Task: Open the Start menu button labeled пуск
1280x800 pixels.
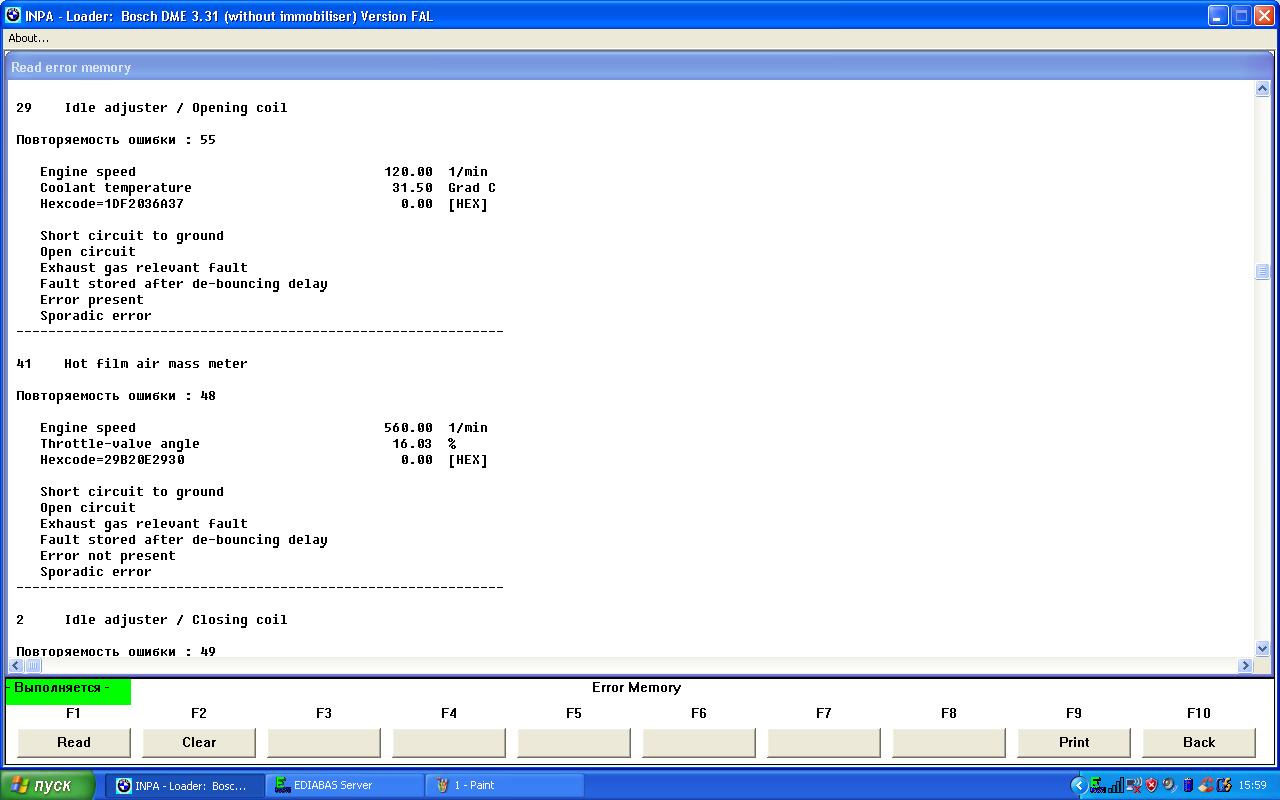Action: 48,785
